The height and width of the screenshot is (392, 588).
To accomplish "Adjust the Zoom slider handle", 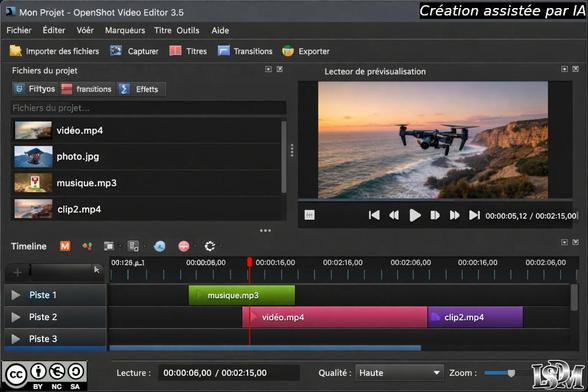I will coord(511,373).
